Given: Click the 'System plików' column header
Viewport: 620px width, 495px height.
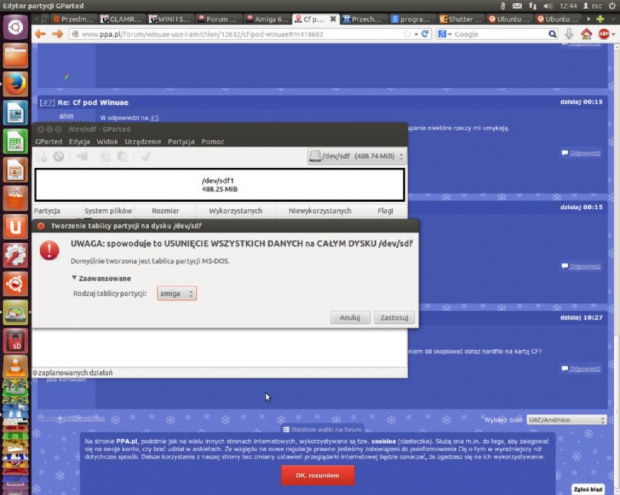Looking at the screenshot, I should point(108,211).
